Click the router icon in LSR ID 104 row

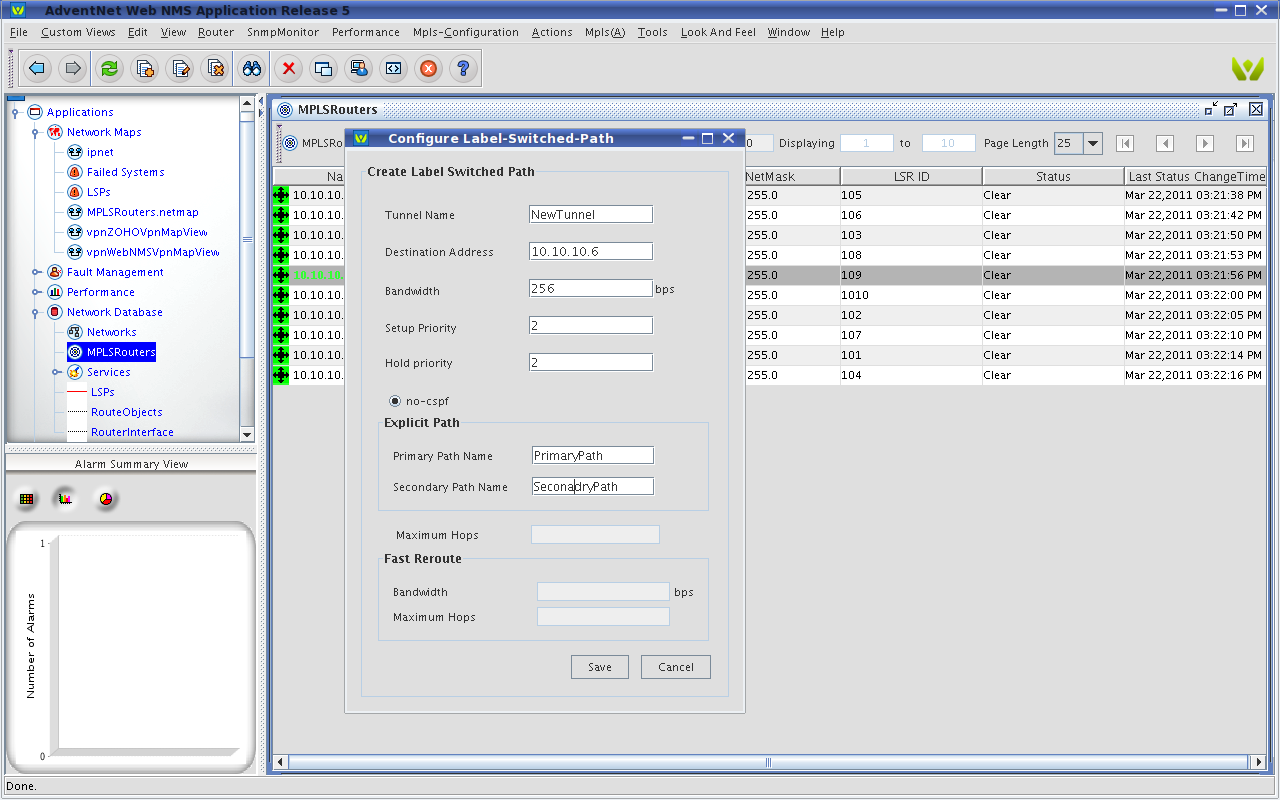coord(281,375)
